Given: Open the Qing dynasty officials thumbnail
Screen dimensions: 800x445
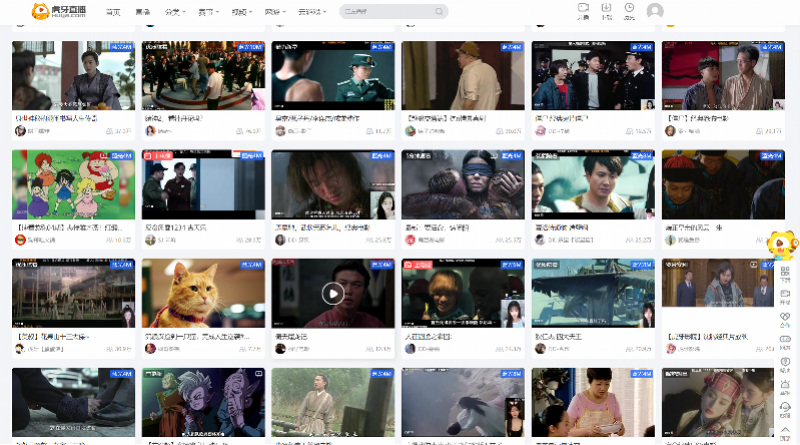Looking at the screenshot, I should coord(723,184).
